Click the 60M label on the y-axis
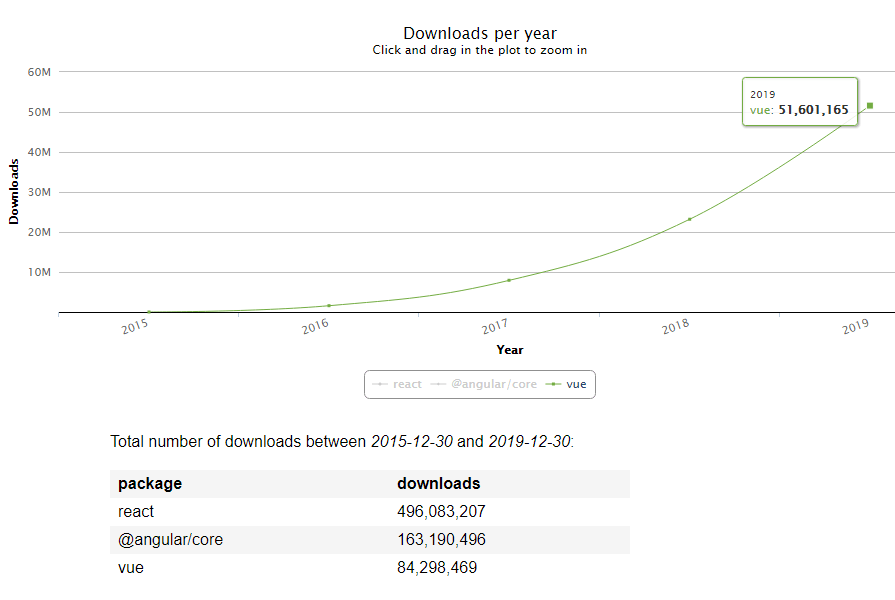 pos(39,72)
